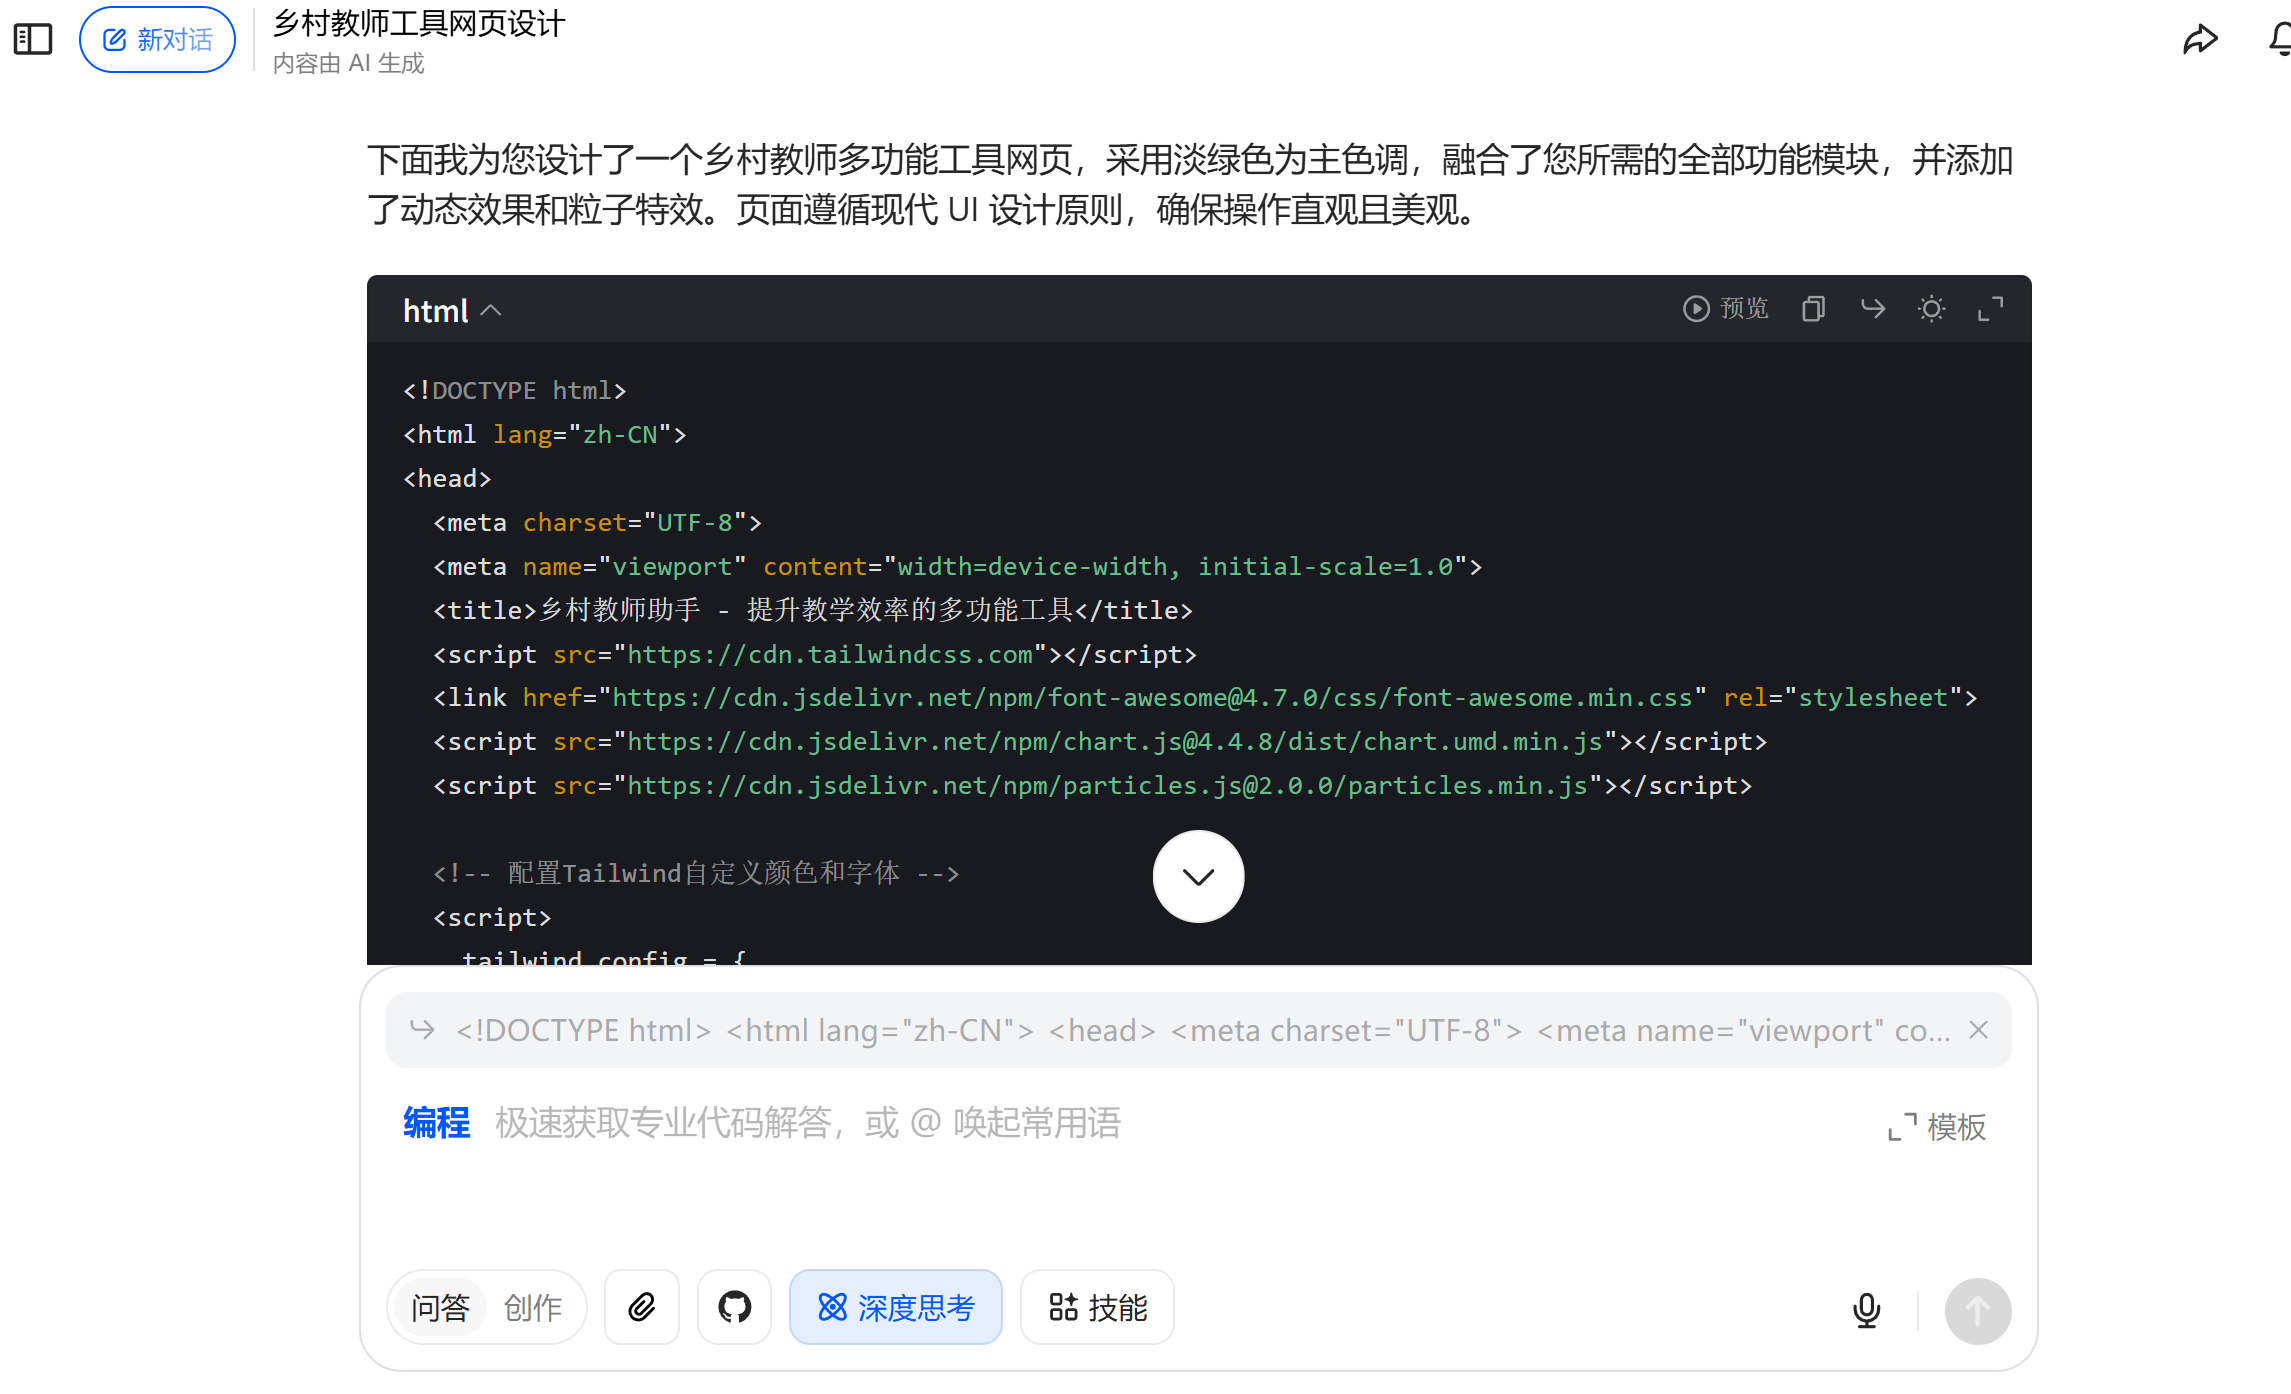Click the quote-reply arrow in code header
2291x1394 pixels.
1872,309
